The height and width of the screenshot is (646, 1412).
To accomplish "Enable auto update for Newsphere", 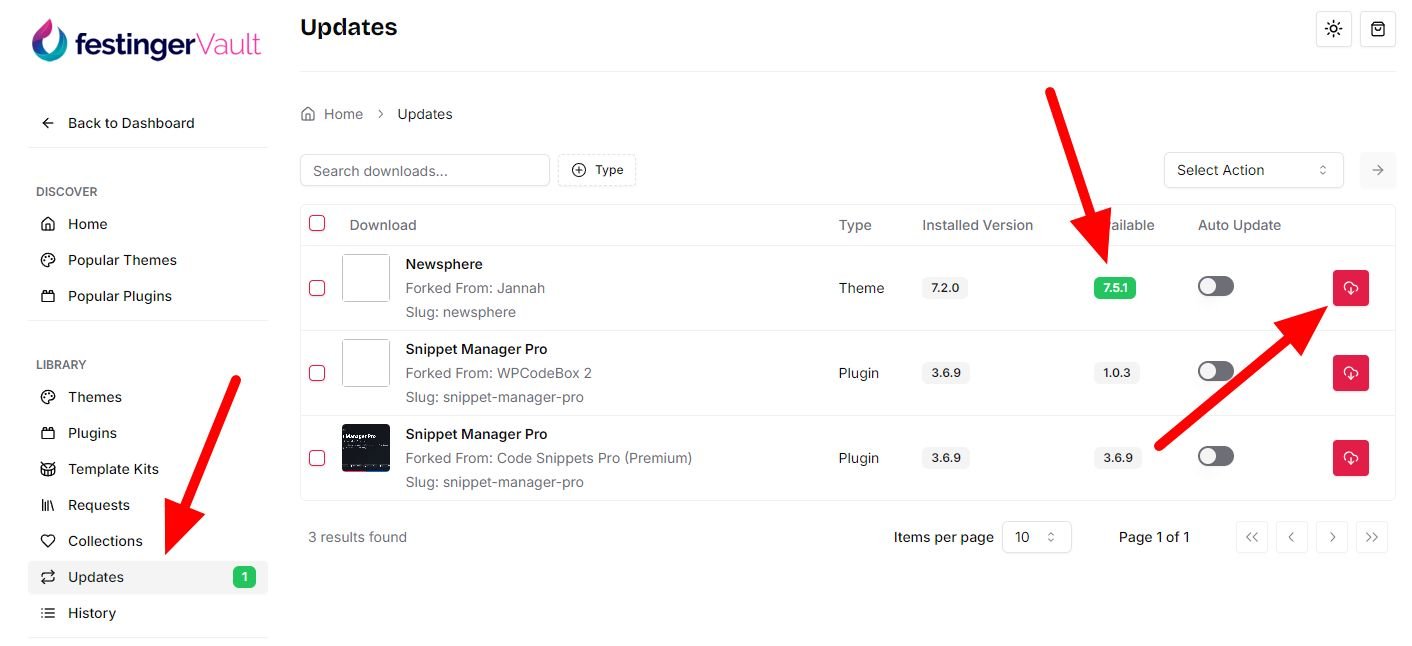I will pos(1216,287).
